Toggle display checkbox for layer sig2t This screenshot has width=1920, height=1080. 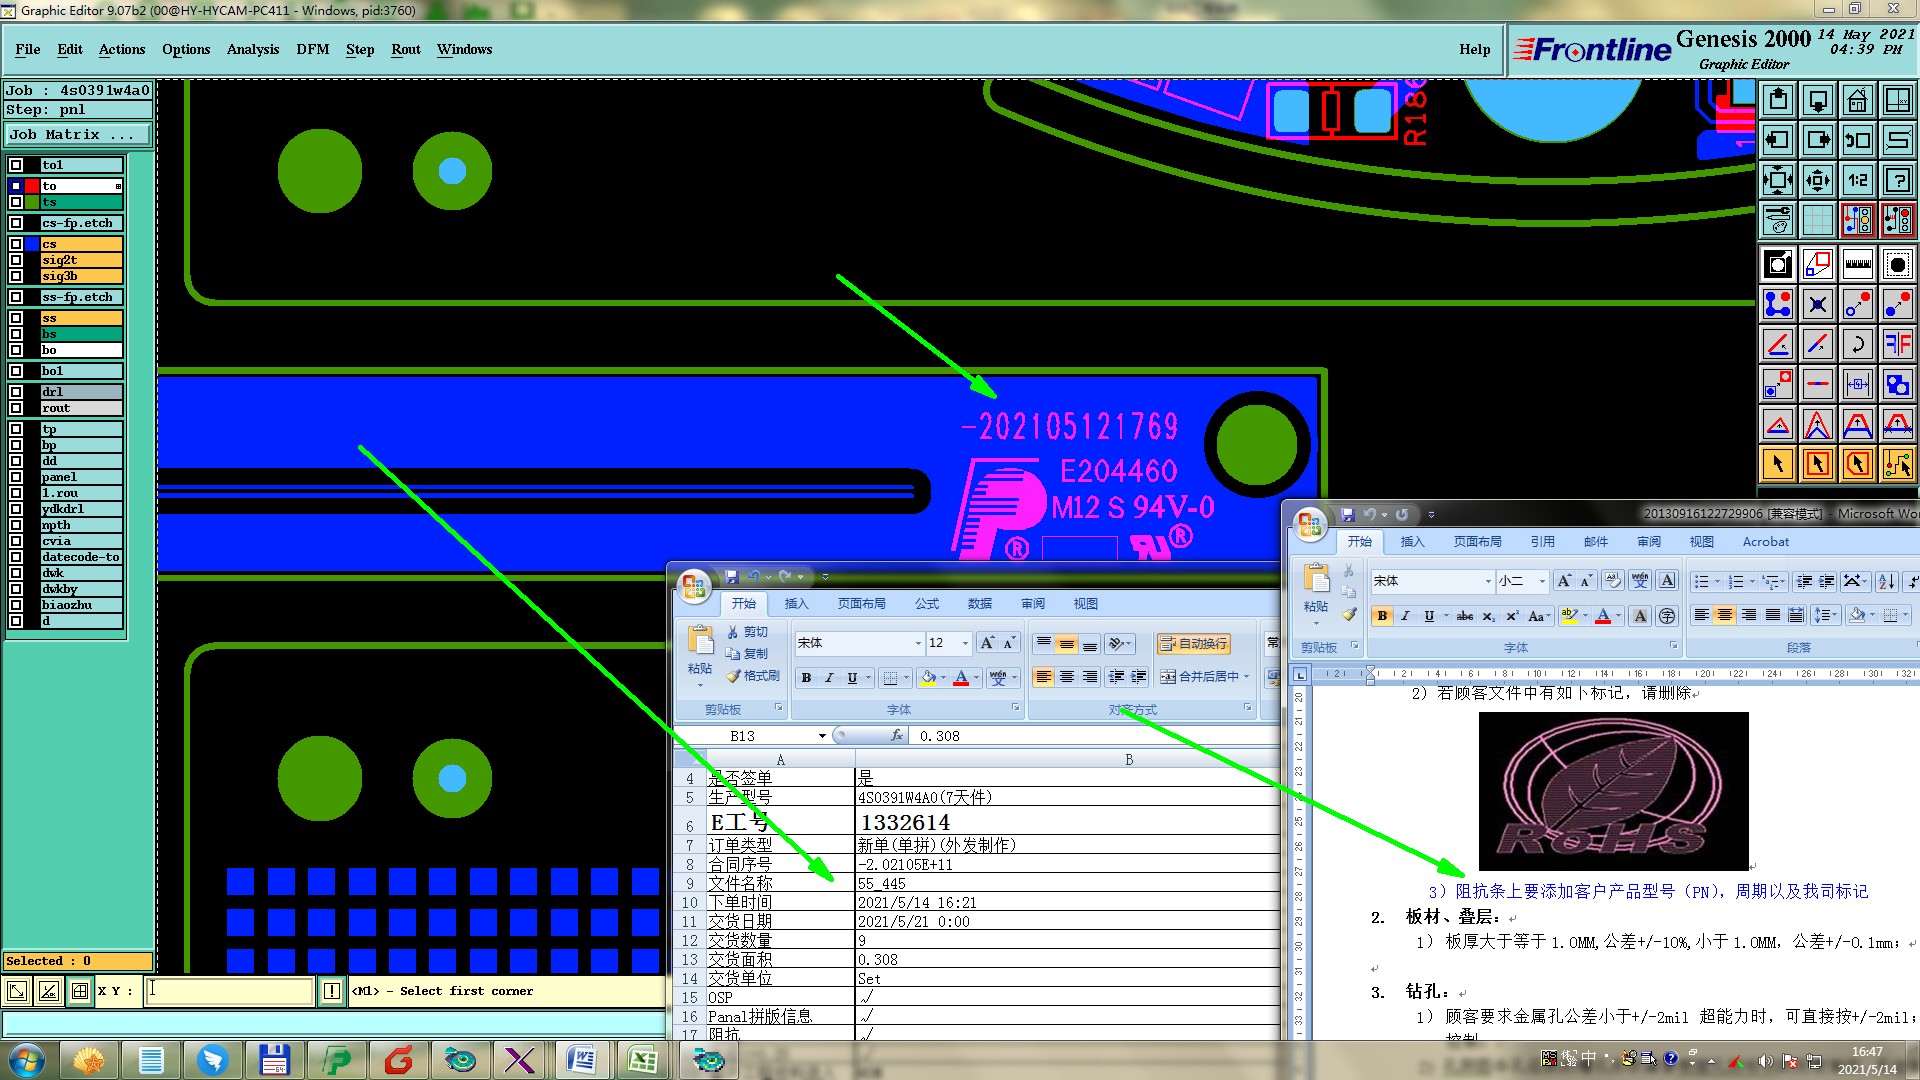[x=16, y=260]
